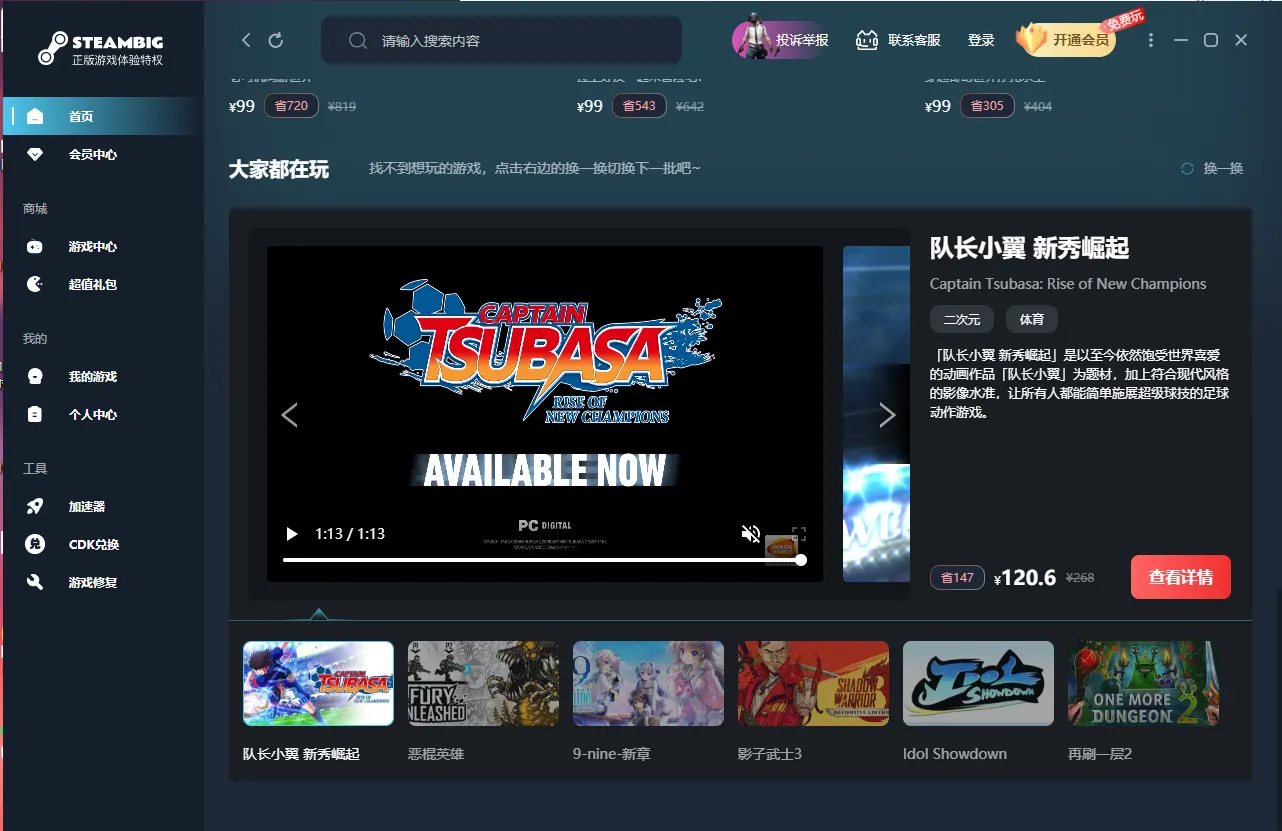1282x831 pixels.
Task: Focus the search input field
Action: point(501,41)
